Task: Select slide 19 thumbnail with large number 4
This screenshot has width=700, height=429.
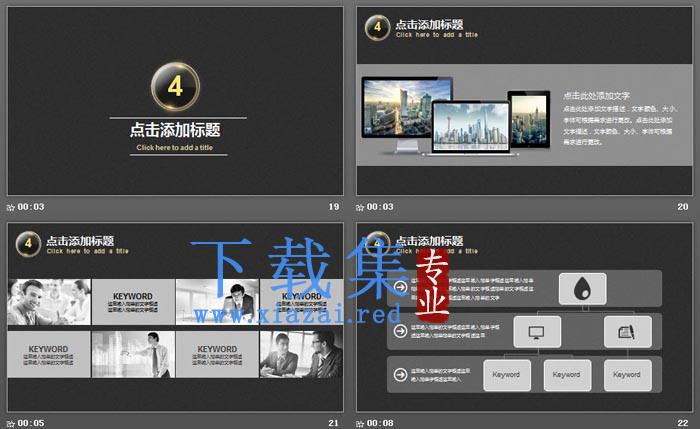Action: click(175, 101)
